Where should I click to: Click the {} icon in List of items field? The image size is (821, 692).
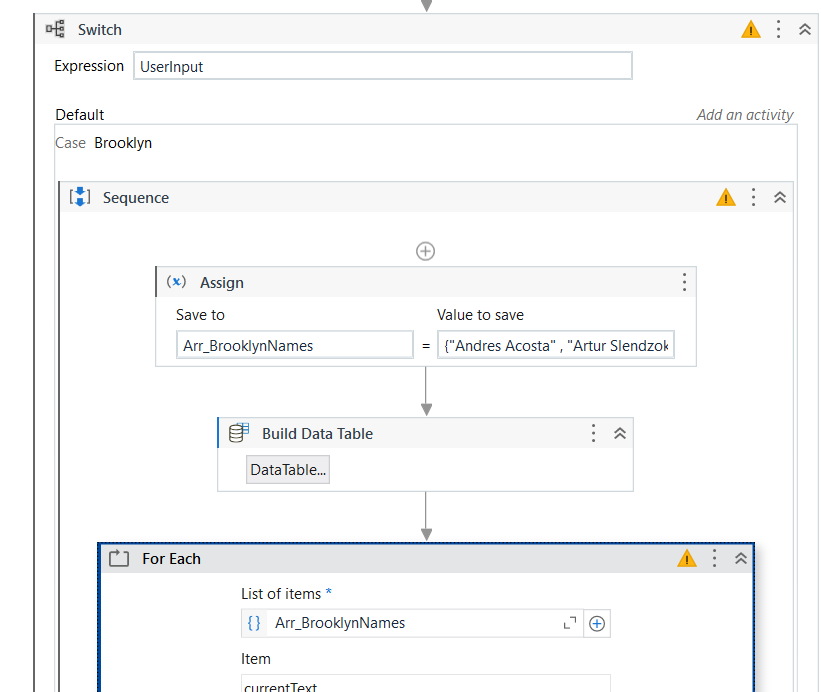click(x=254, y=622)
